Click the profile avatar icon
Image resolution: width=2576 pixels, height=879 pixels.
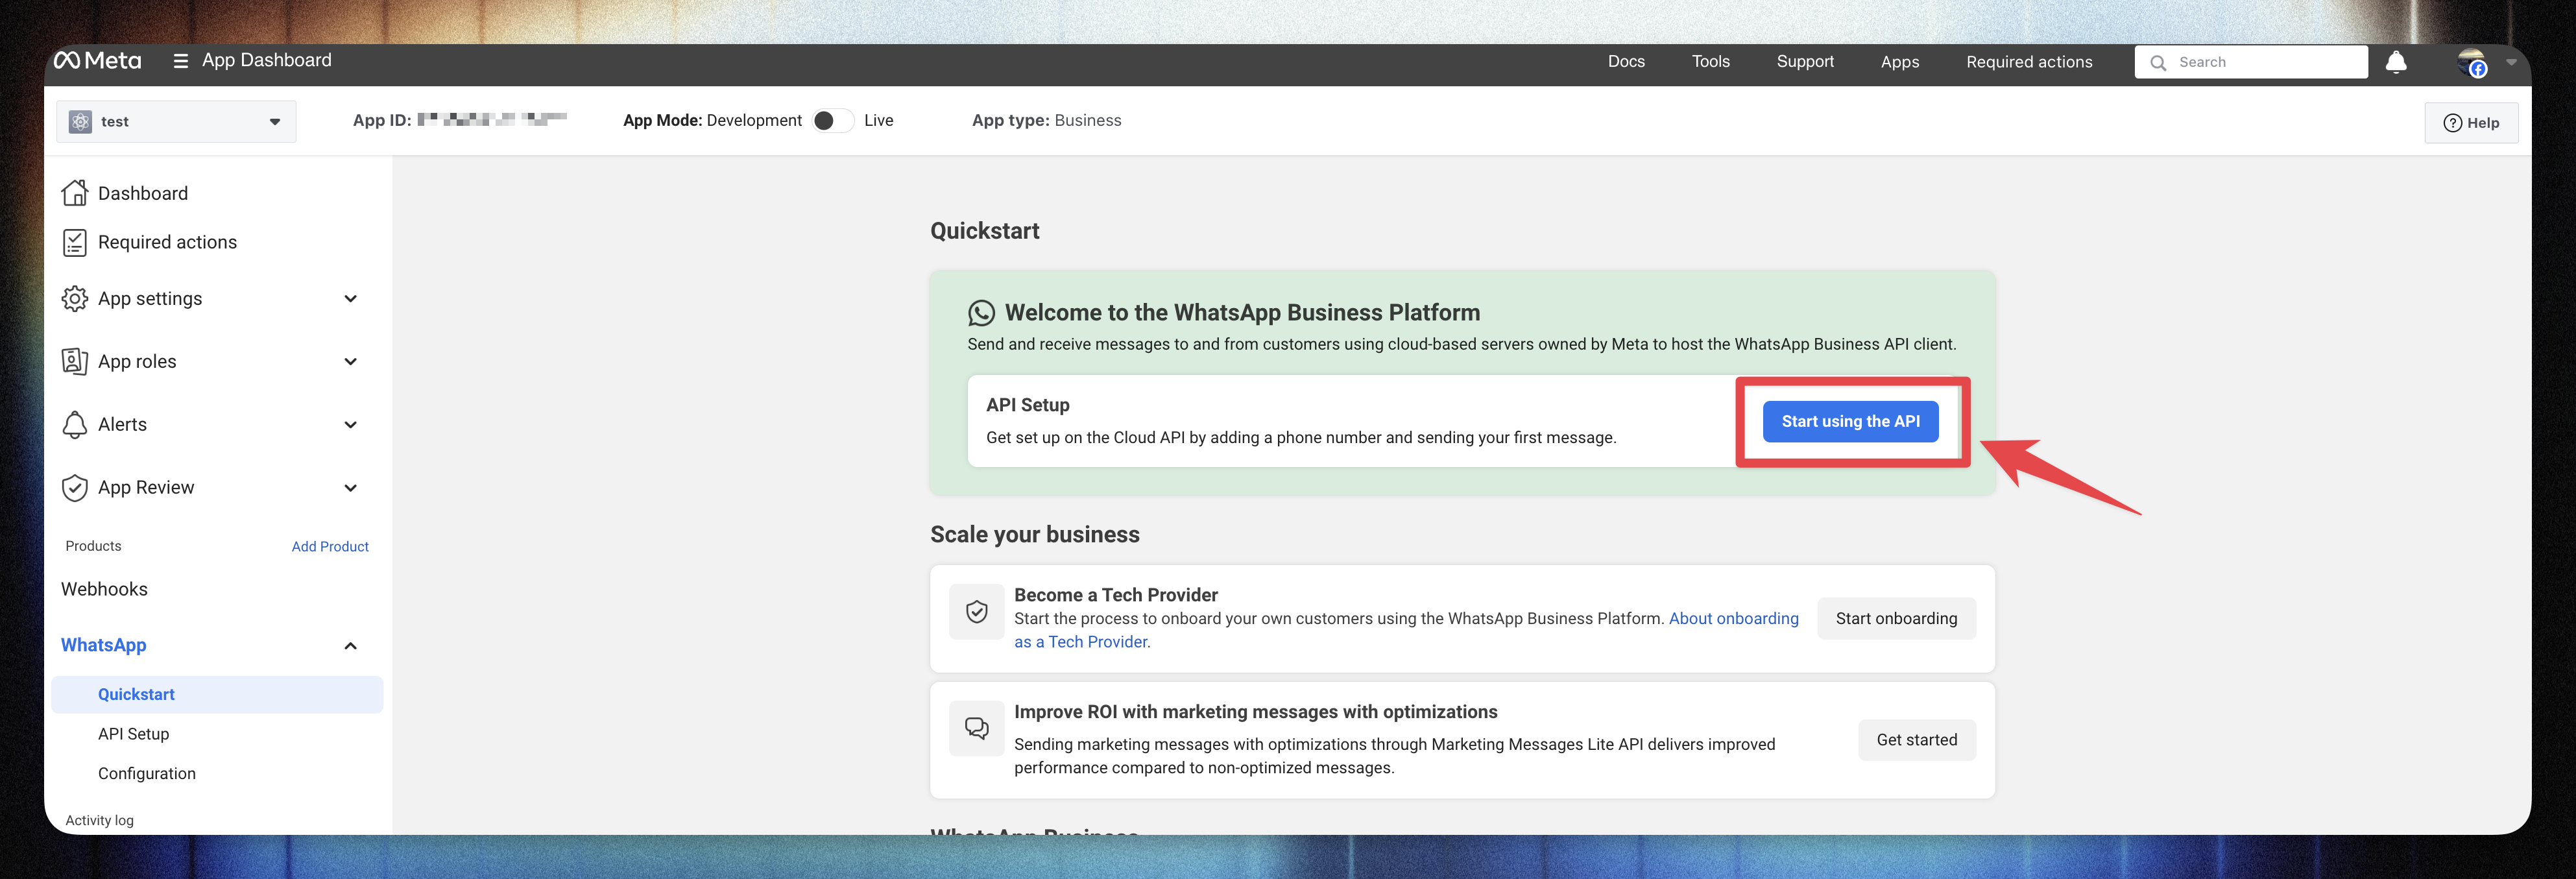click(2471, 62)
